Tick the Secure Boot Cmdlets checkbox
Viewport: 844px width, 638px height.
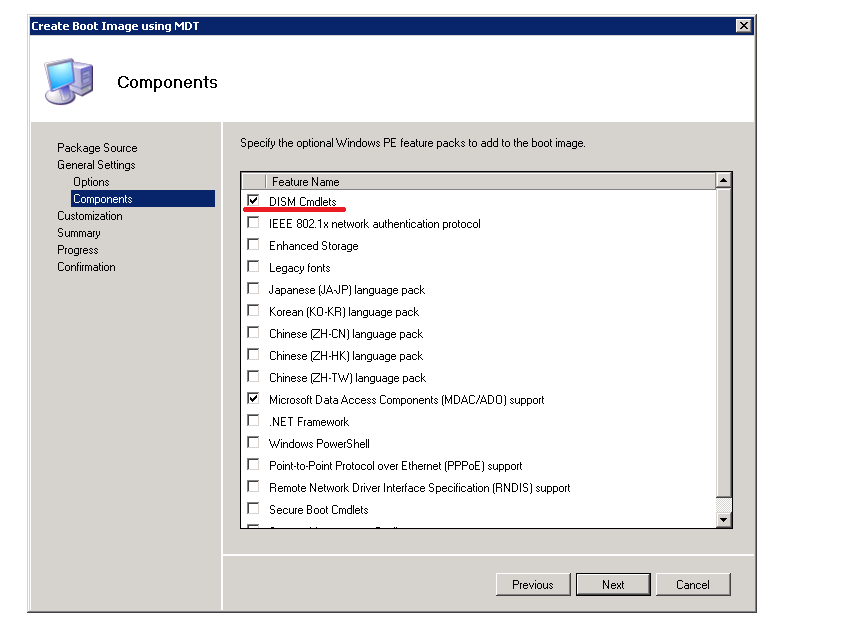pyautogui.click(x=253, y=509)
